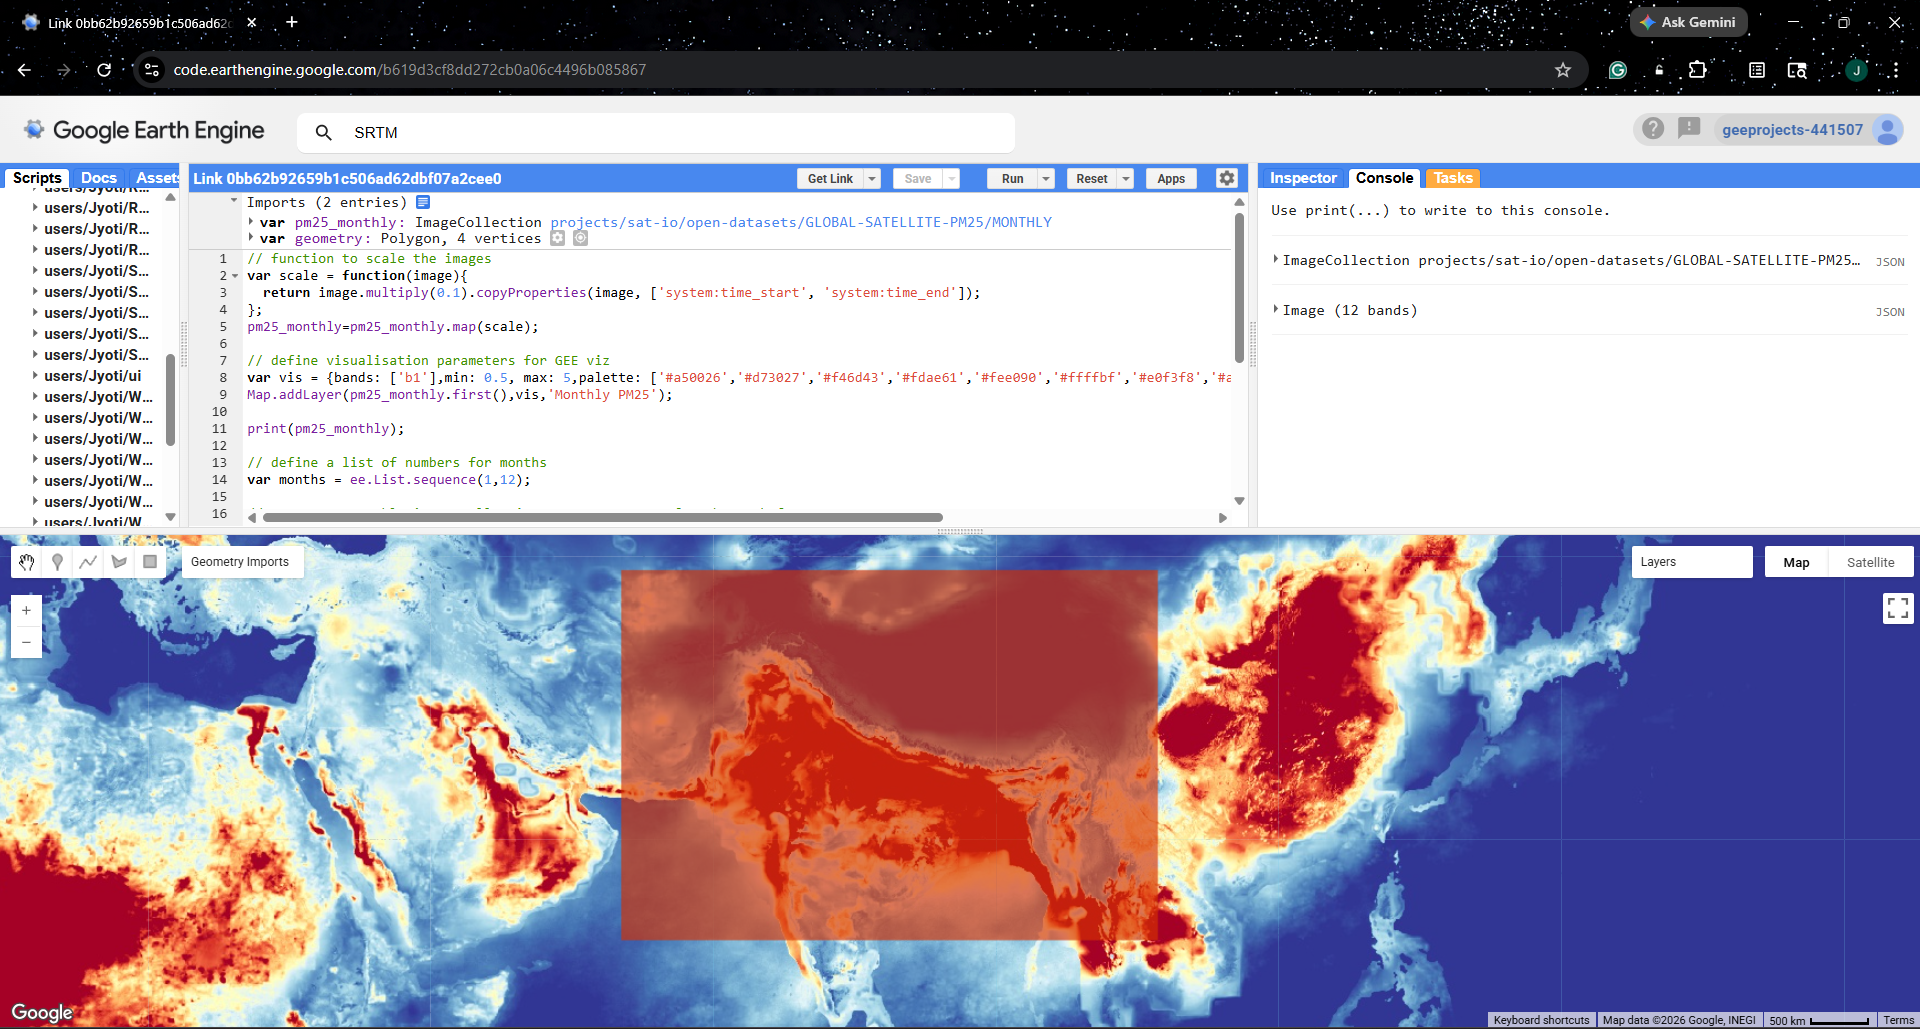Click geometry locate target icon in imports
Image resolution: width=1920 pixels, height=1029 pixels.
(580, 238)
